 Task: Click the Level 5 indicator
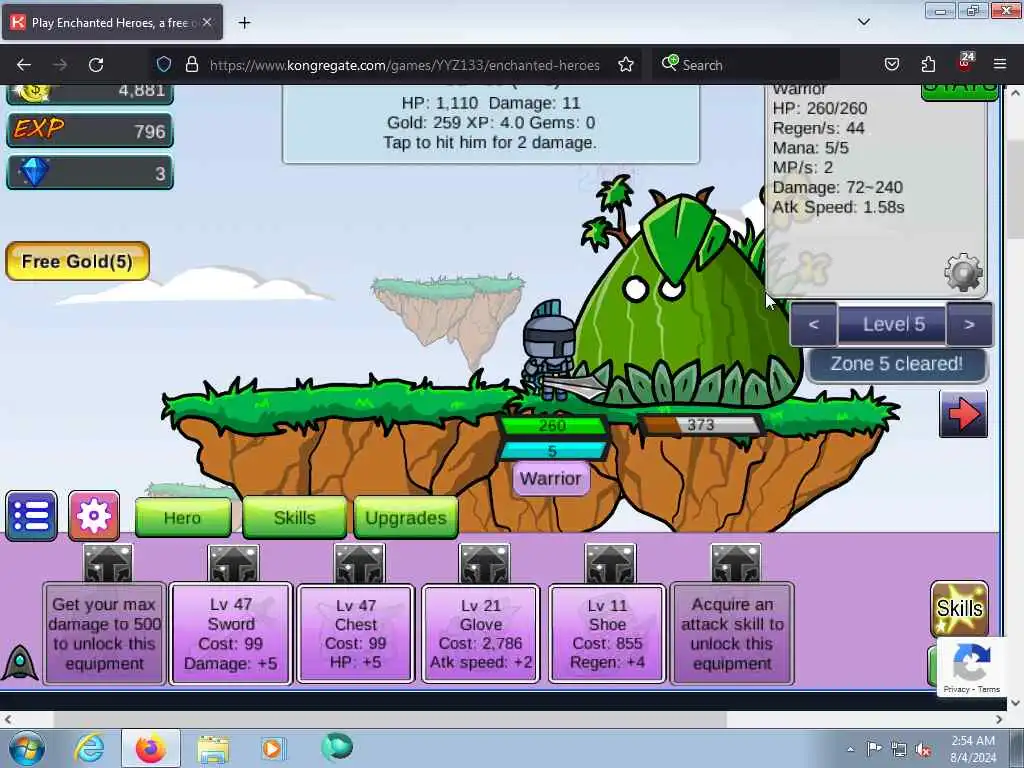pos(892,324)
